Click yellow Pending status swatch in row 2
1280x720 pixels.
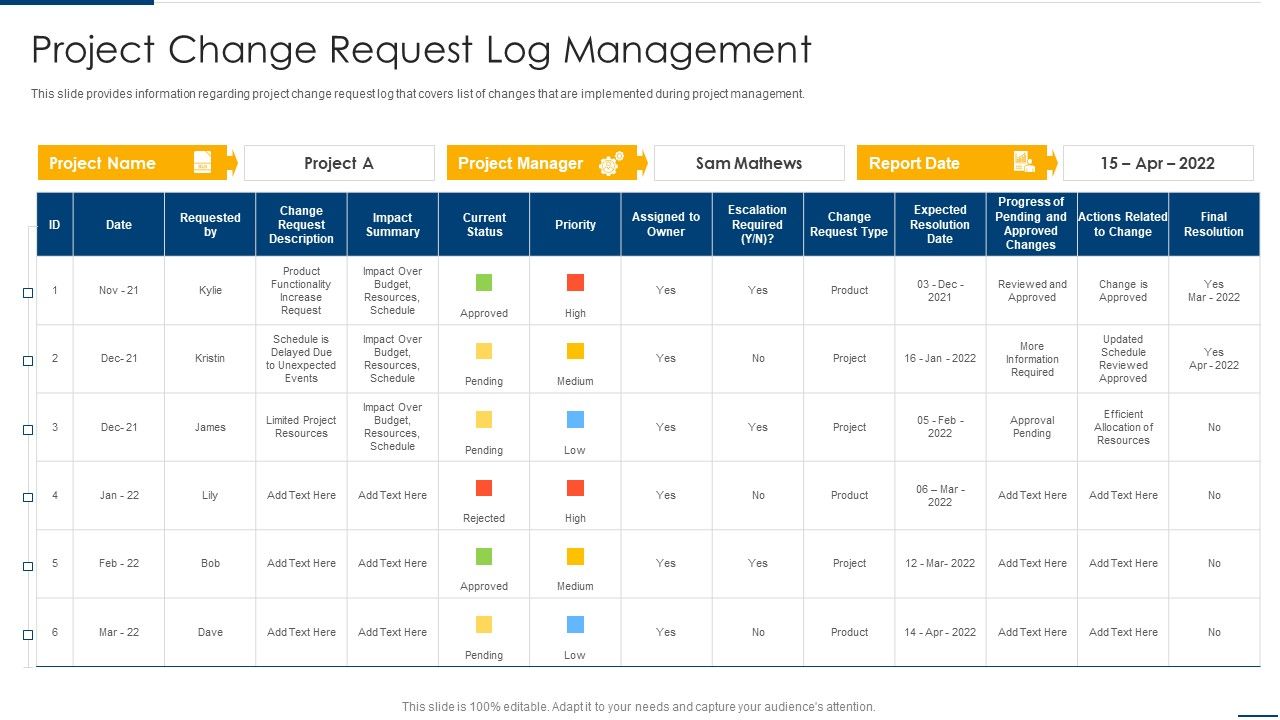[x=484, y=351]
